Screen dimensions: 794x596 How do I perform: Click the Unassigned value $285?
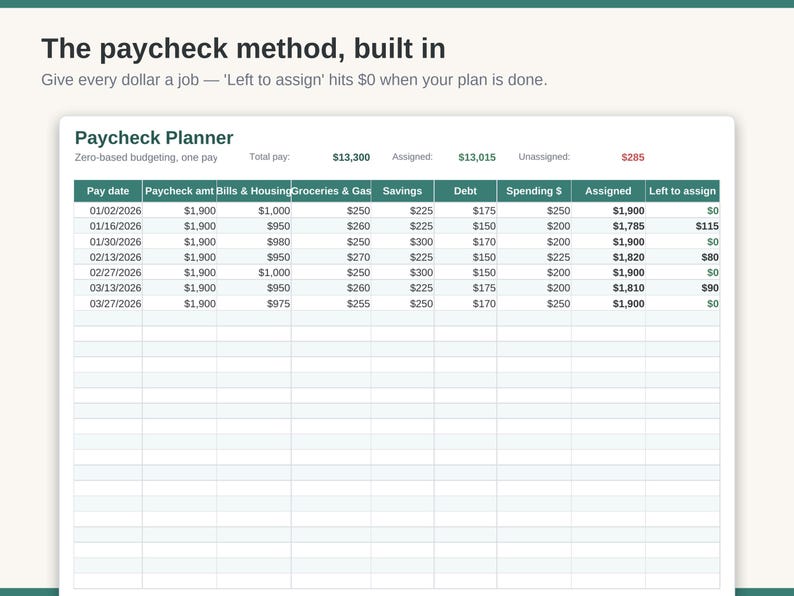[633, 157]
